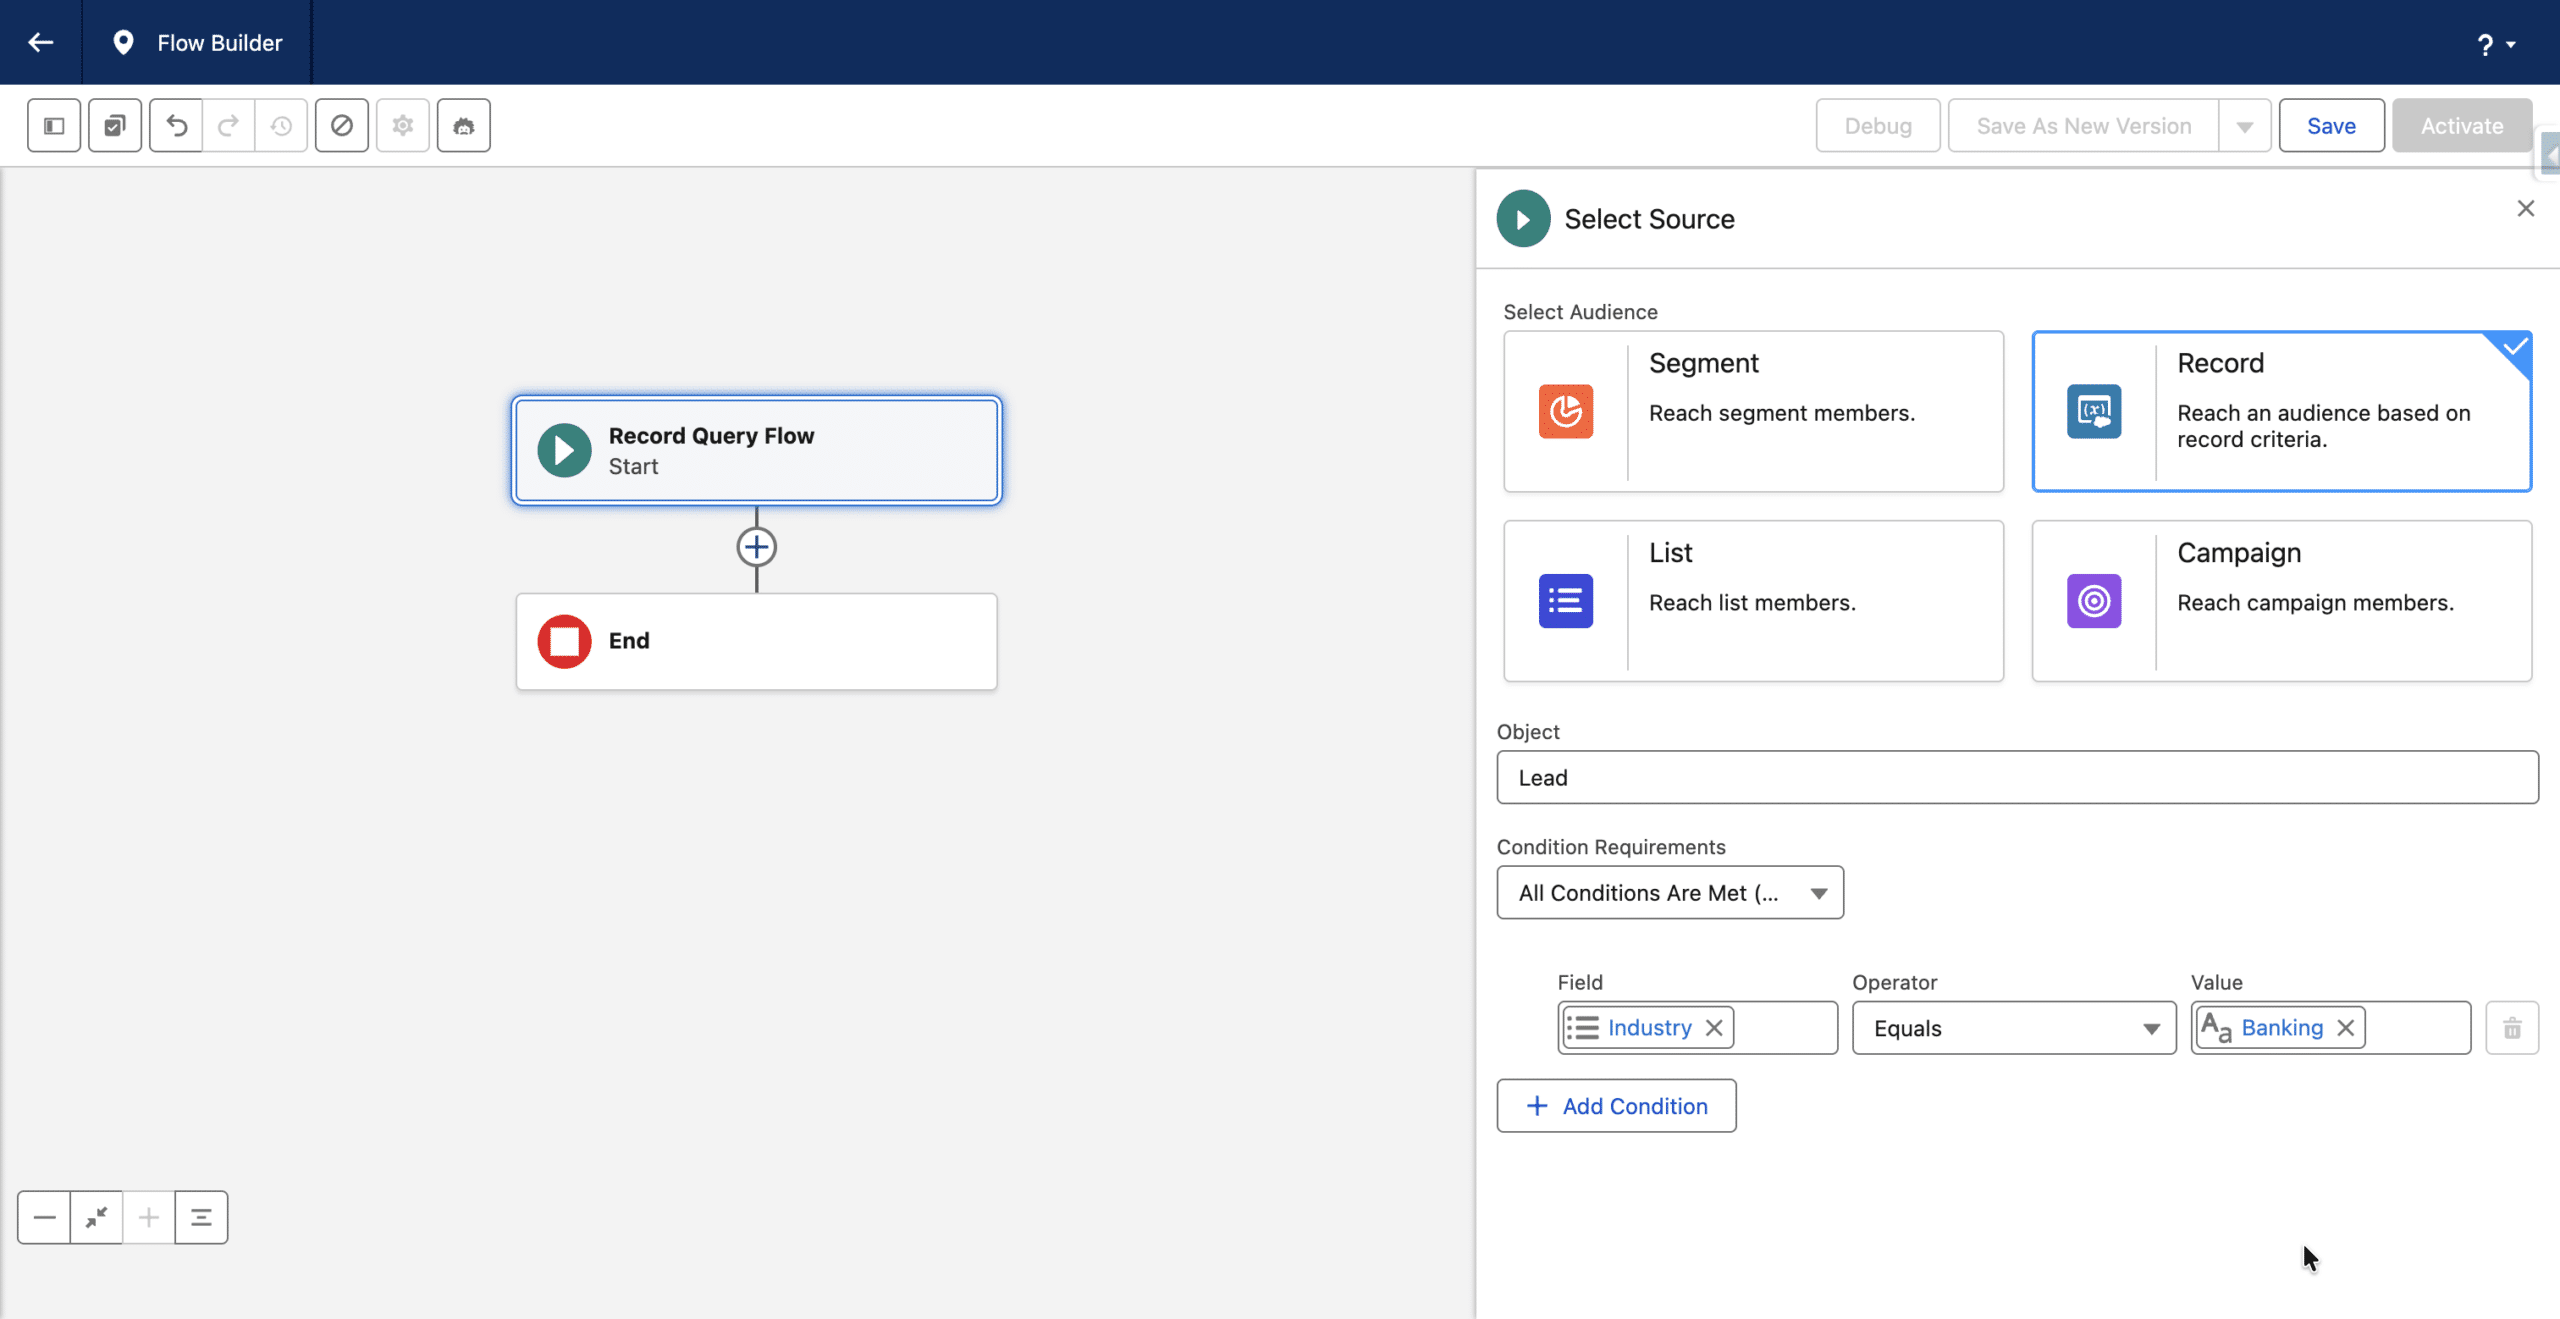Viewport: 2560px width, 1319px height.
Task: Open the Equals operator dropdown
Action: point(2014,1028)
